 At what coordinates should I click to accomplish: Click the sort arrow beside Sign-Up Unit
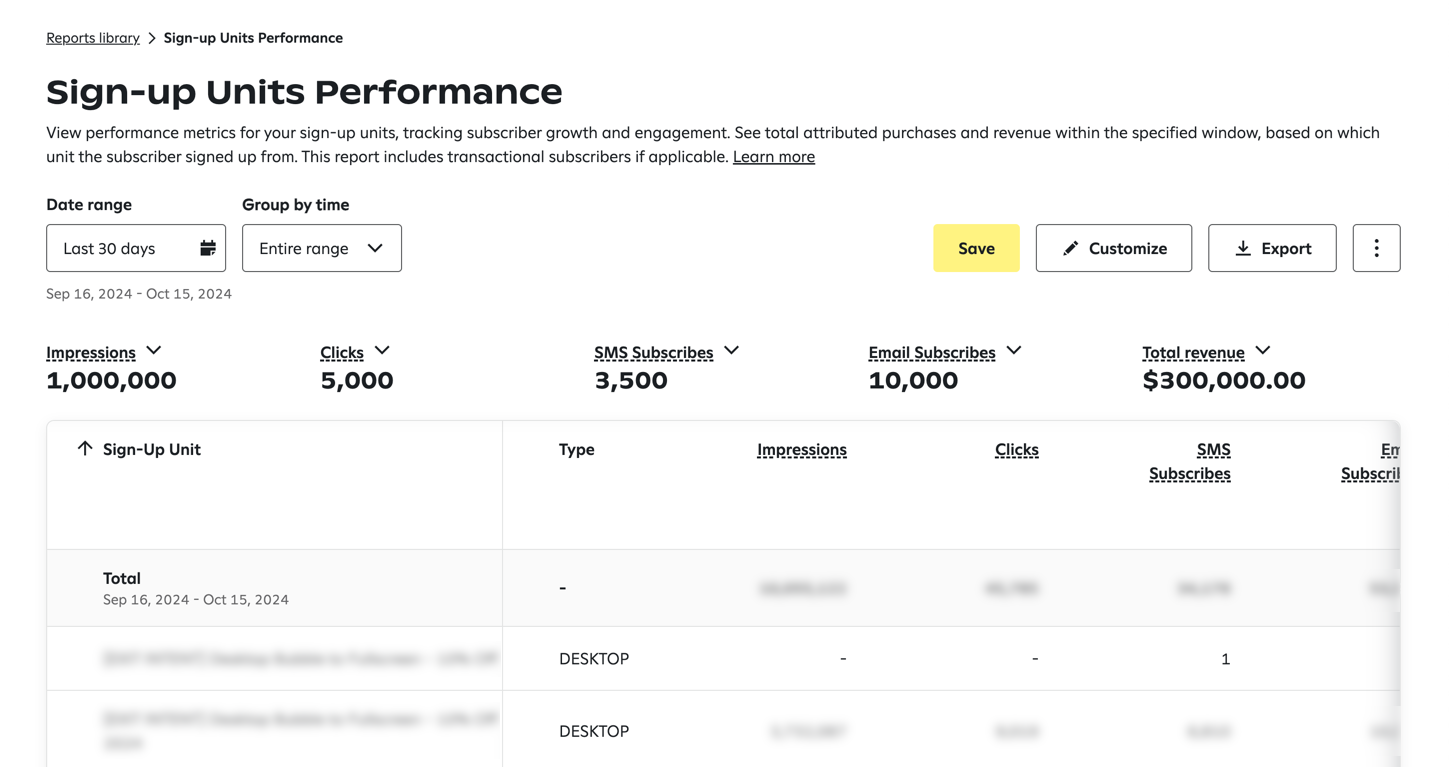click(x=85, y=449)
